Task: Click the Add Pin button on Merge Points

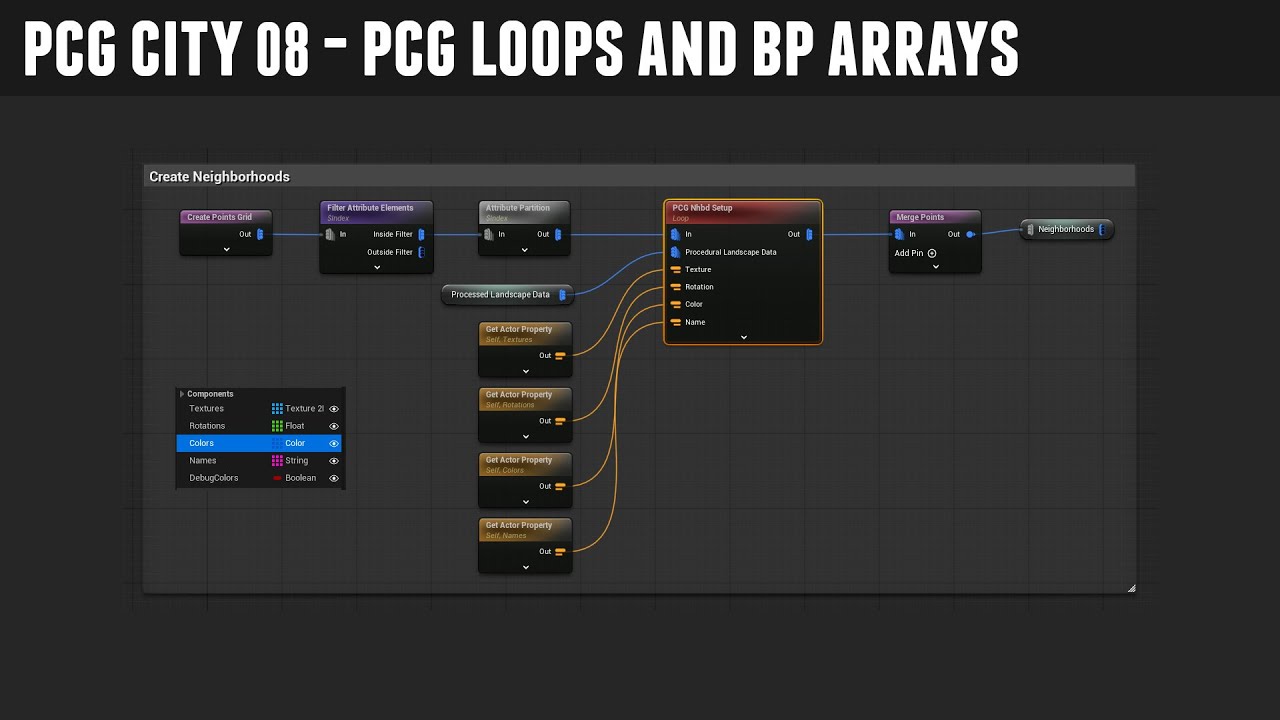Action: click(x=915, y=253)
